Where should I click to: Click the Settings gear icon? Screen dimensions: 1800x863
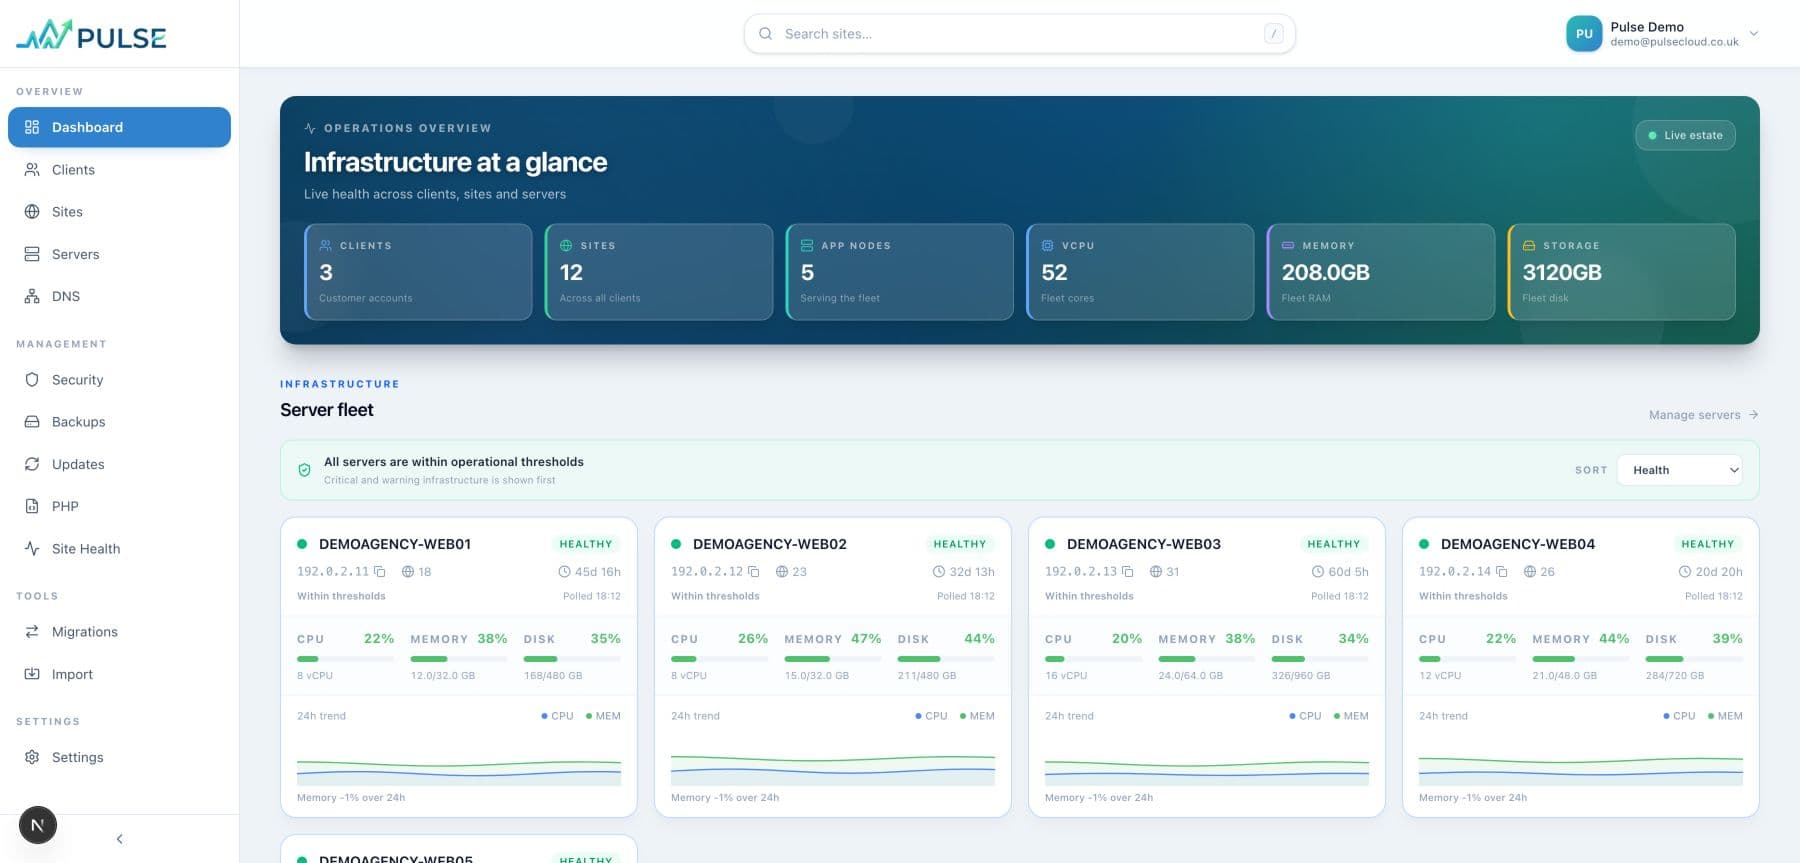[x=32, y=757]
